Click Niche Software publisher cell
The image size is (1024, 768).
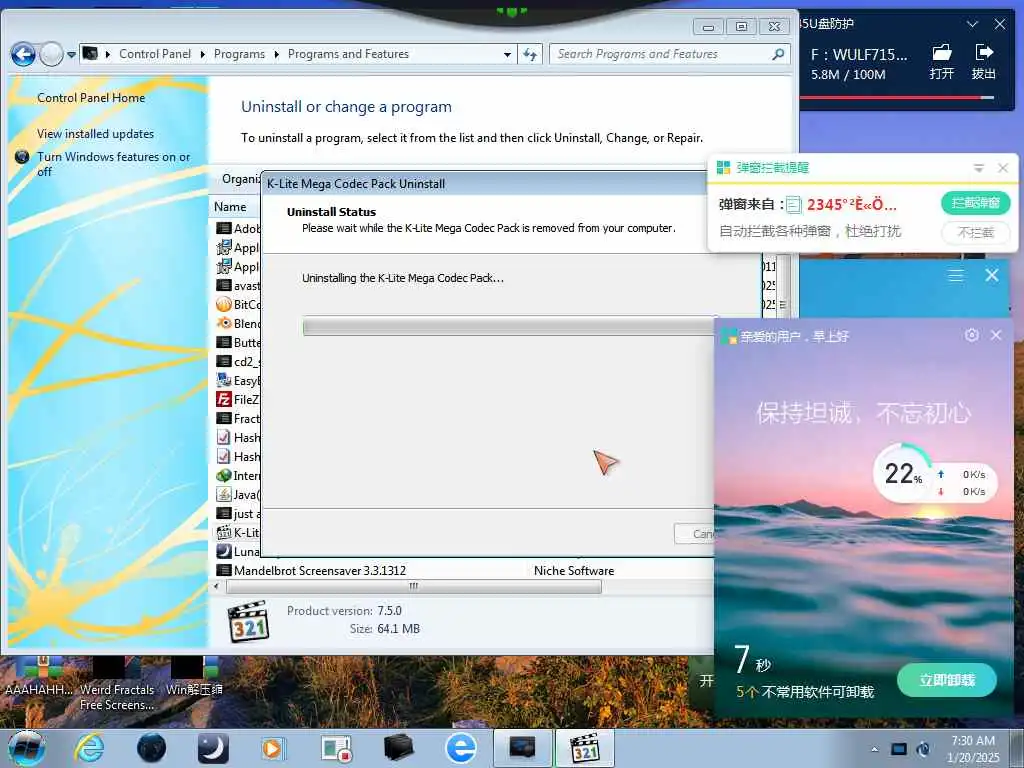pos(574,571)
